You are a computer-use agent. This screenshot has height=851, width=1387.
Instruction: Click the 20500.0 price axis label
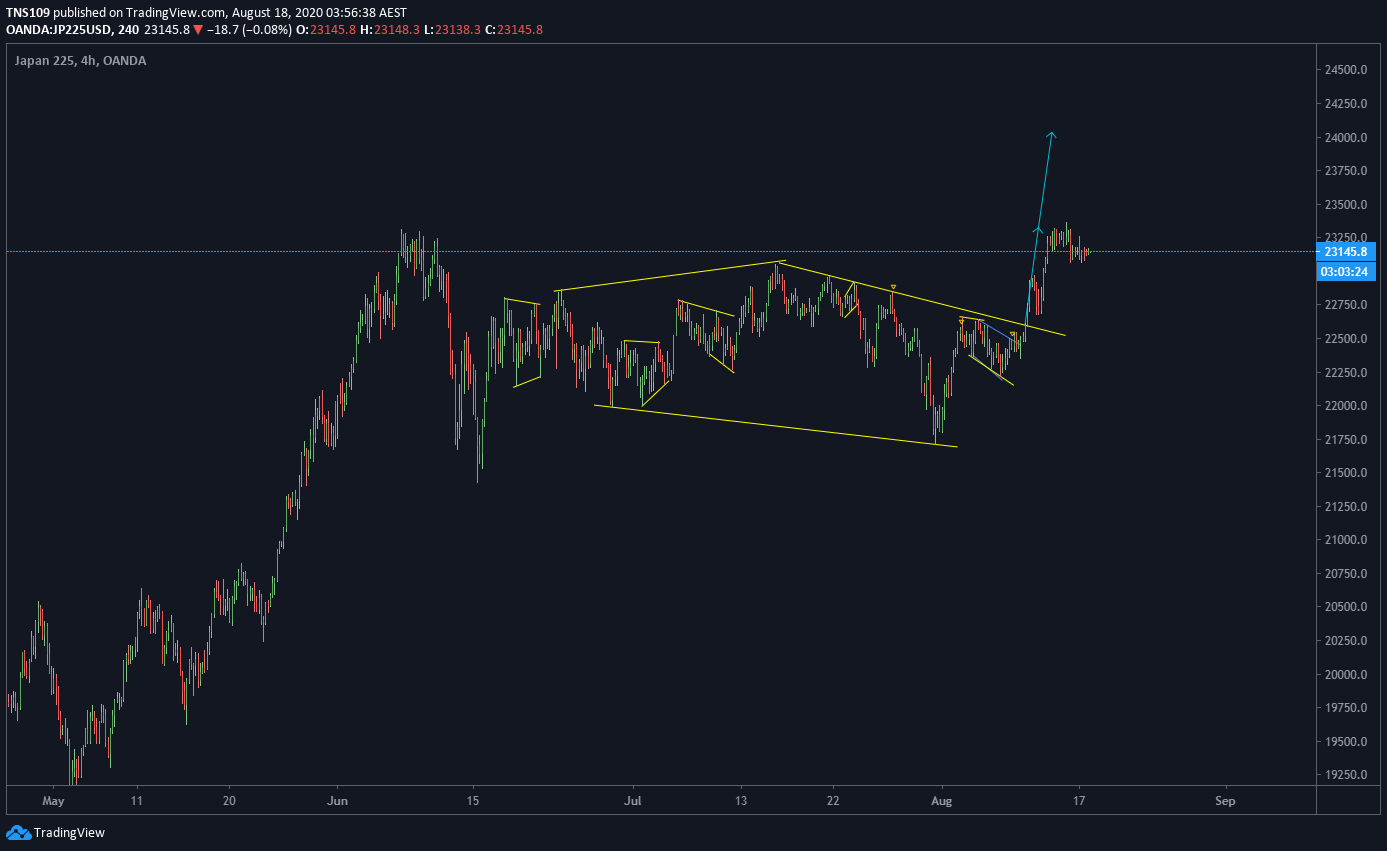(x=1347, y=608)
